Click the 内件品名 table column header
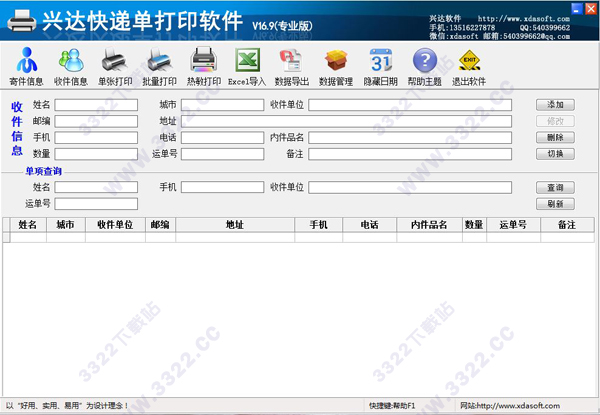Image resolution: width=600 pixels, height=415 pixels. (429, 225)
